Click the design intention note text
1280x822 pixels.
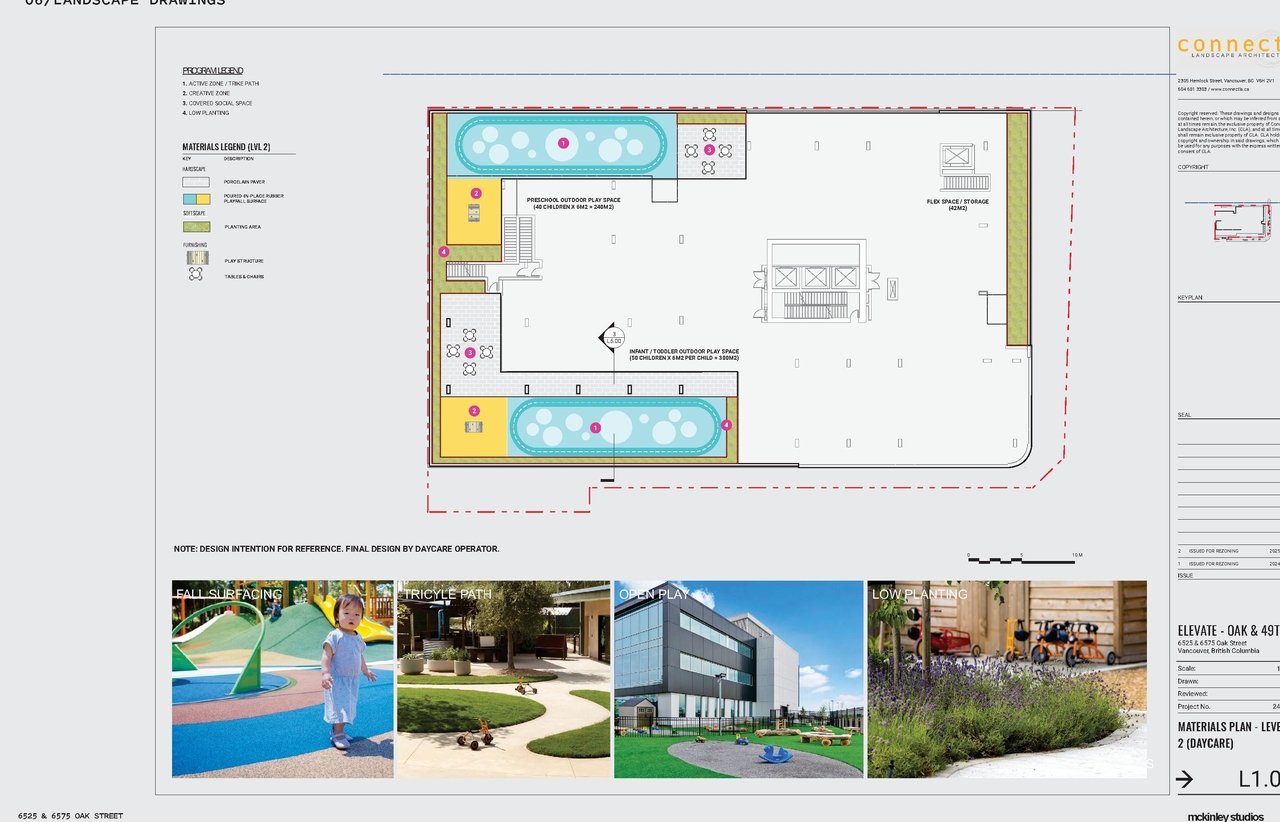pyautogui.click(x=337, y=549)
